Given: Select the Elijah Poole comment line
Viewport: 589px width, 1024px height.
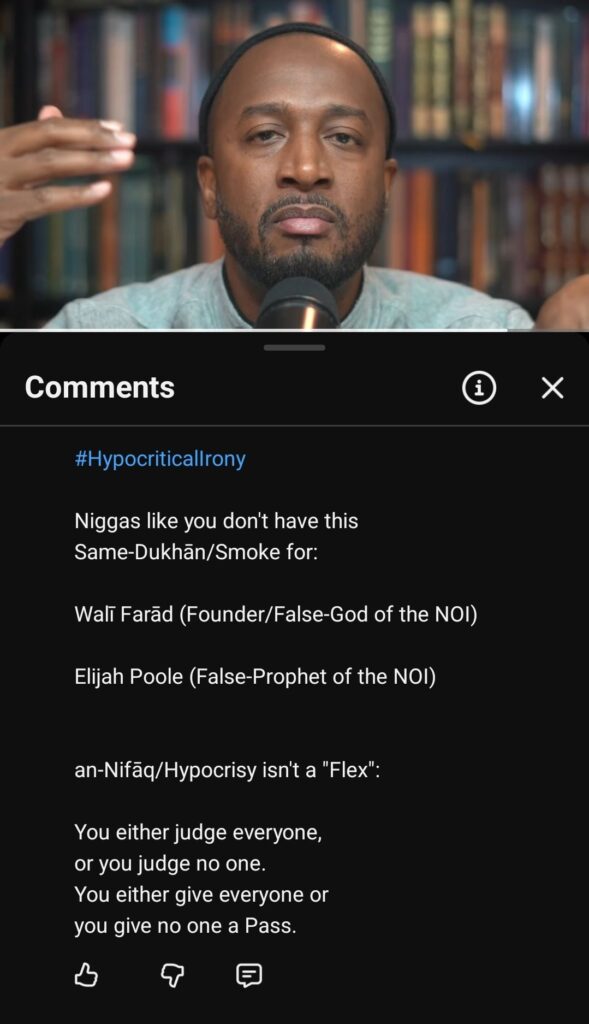Looking at the screenshot, I should 255,677.
